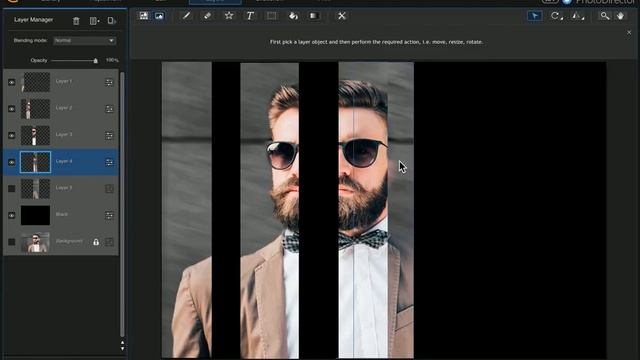This screenshot has height=360, width=640.
Task: Click the layer list vertical scrollbar
Action: pyautogui.click(x=122, y=204)
